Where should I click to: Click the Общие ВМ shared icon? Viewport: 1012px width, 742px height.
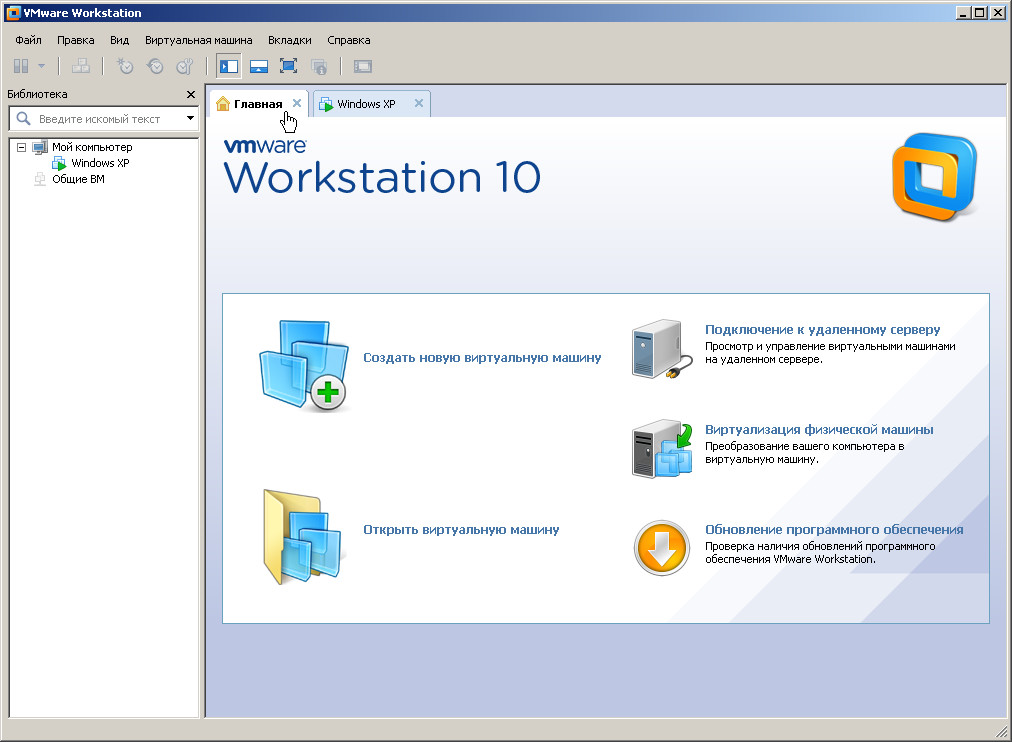pos(40,179)
